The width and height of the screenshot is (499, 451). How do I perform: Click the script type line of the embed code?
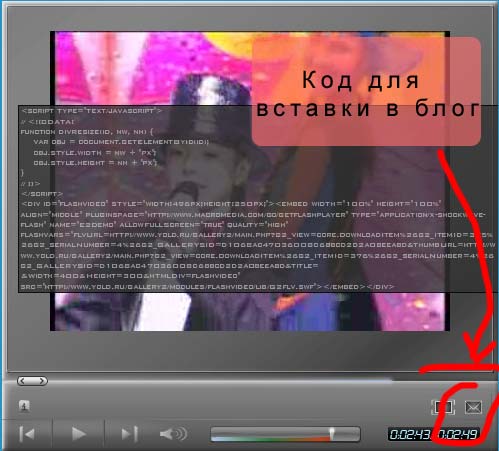[91, 111]
